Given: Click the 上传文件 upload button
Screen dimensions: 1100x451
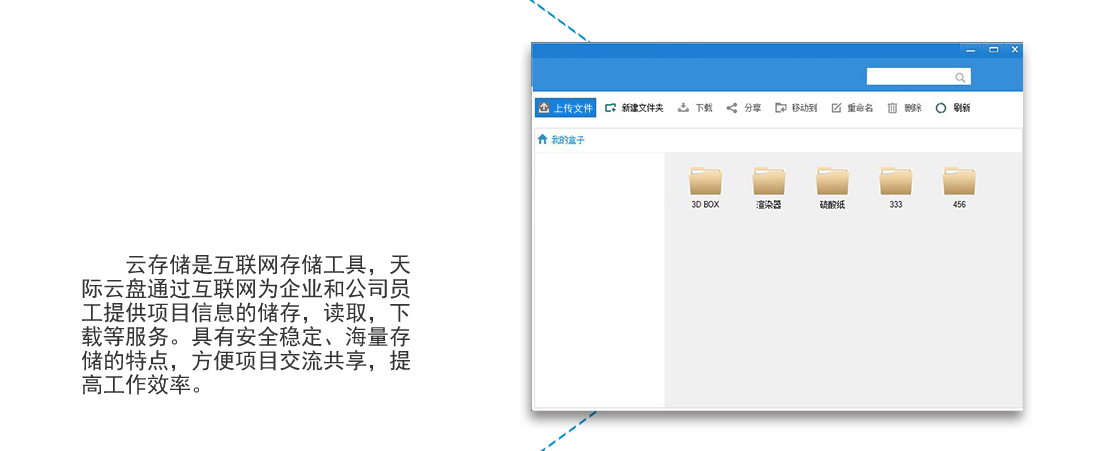Looking at the screenshot, I should click(x=565, y=108).
